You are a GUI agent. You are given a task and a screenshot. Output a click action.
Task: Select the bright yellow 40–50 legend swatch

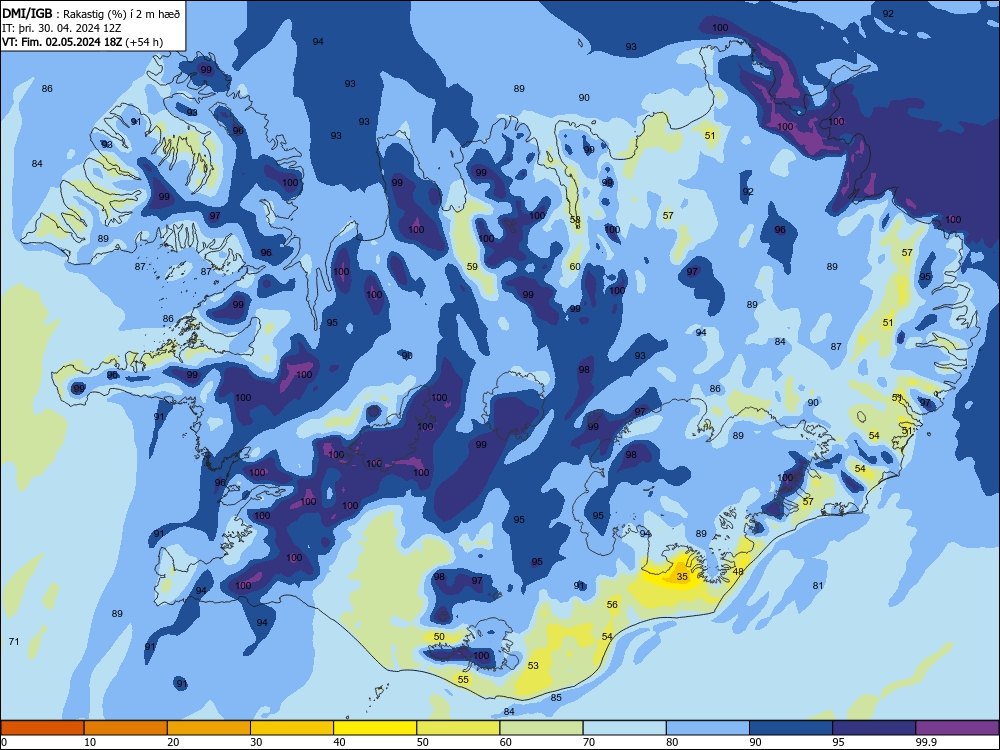pos(375,728)
